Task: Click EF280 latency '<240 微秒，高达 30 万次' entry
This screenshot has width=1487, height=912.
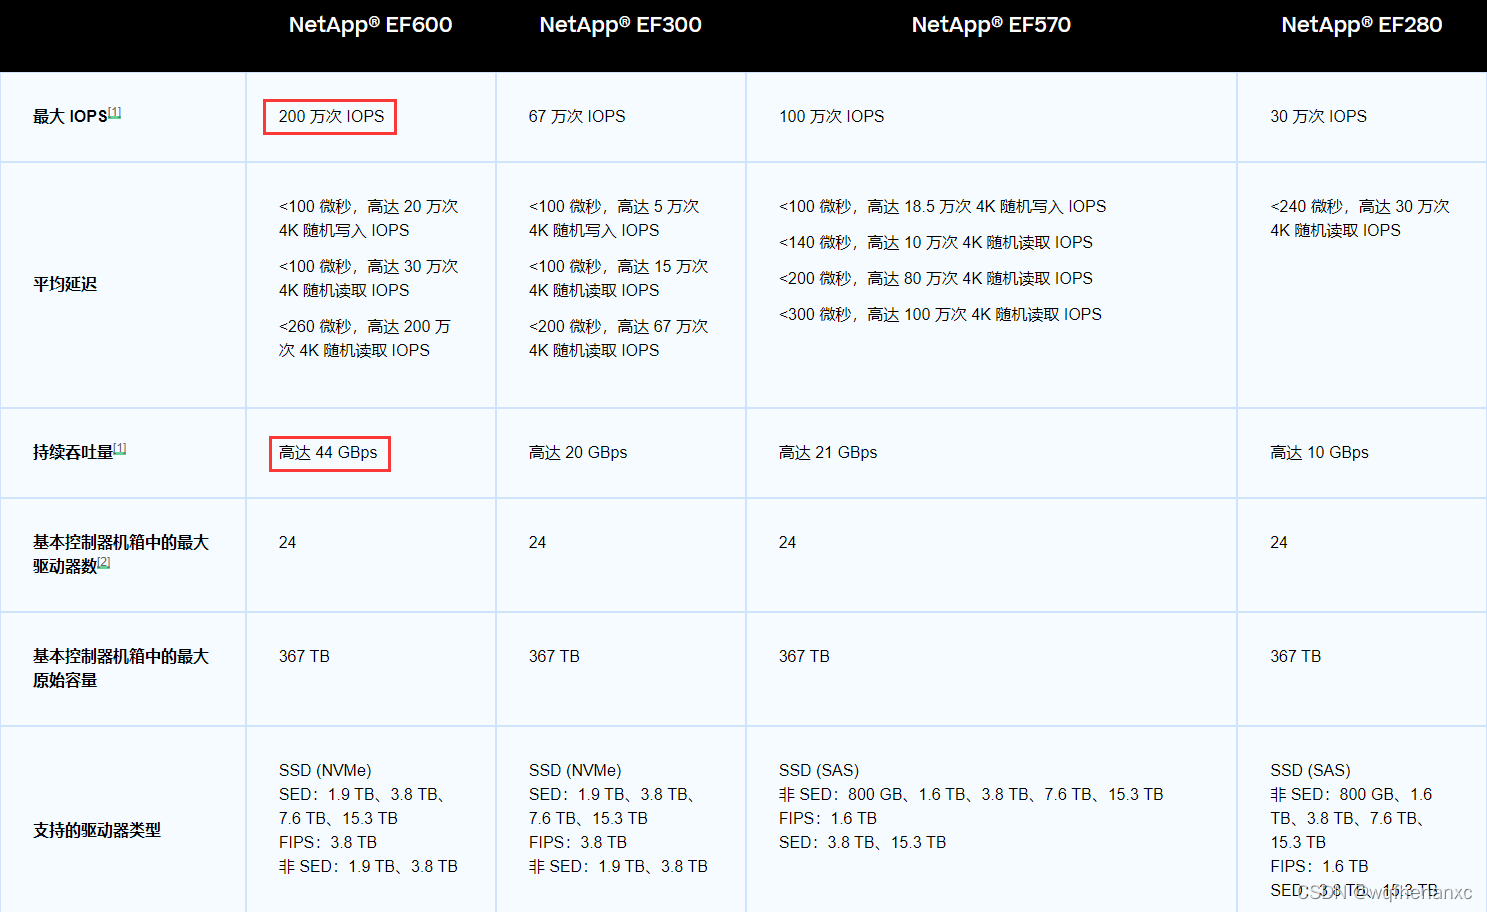Action: coord(1360,218)
